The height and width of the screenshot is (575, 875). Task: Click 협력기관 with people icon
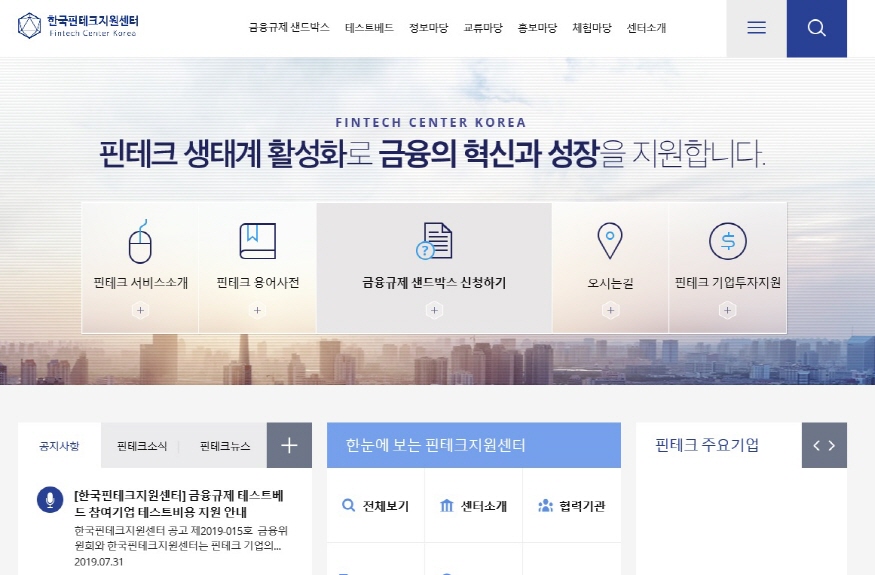pyautogui.click(x=571, y=506)
